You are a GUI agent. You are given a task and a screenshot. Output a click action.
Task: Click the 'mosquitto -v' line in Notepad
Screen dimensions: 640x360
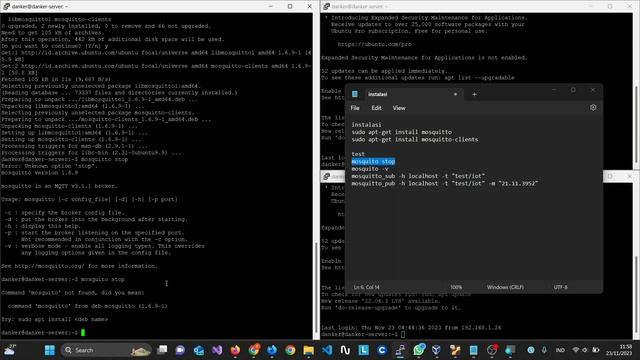(370, 169)
